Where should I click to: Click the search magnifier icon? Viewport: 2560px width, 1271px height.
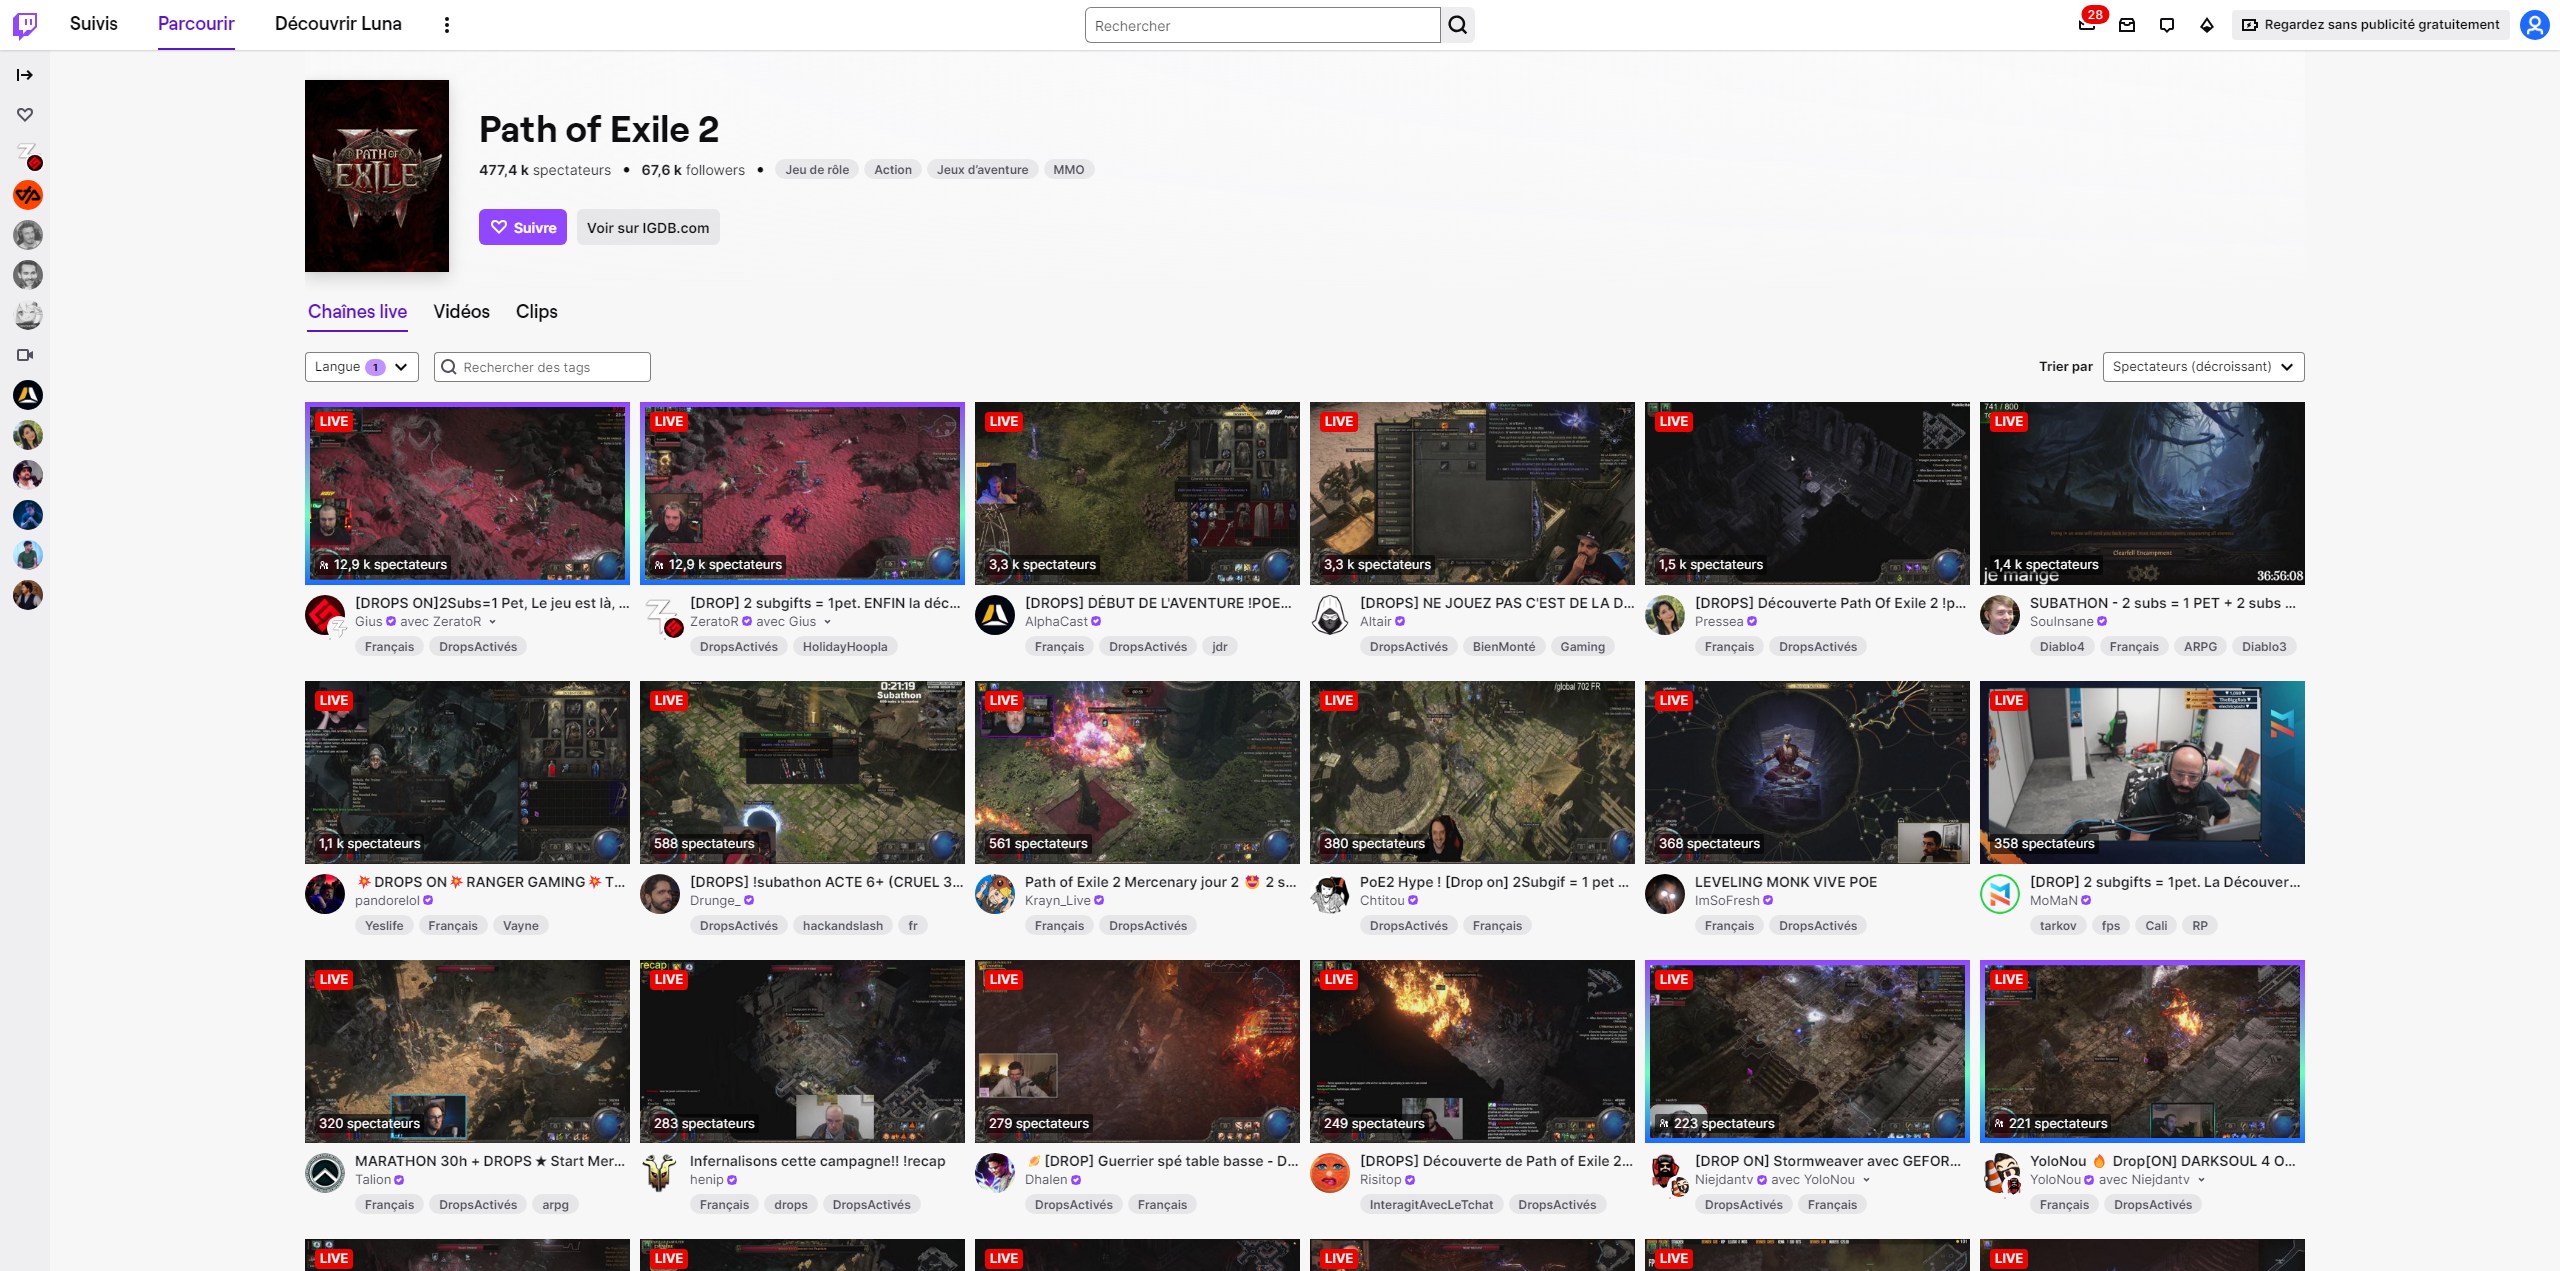(1457, 24)
